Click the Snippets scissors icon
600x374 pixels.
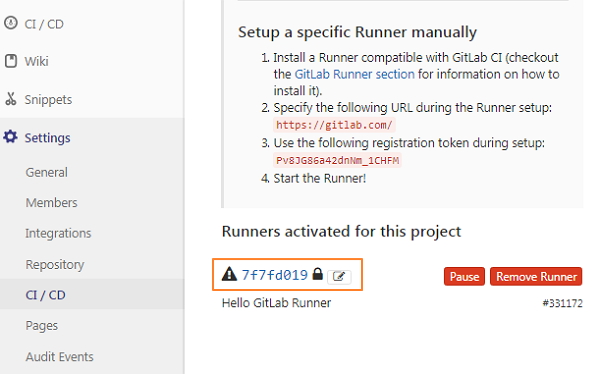click(x=11, y=99)
